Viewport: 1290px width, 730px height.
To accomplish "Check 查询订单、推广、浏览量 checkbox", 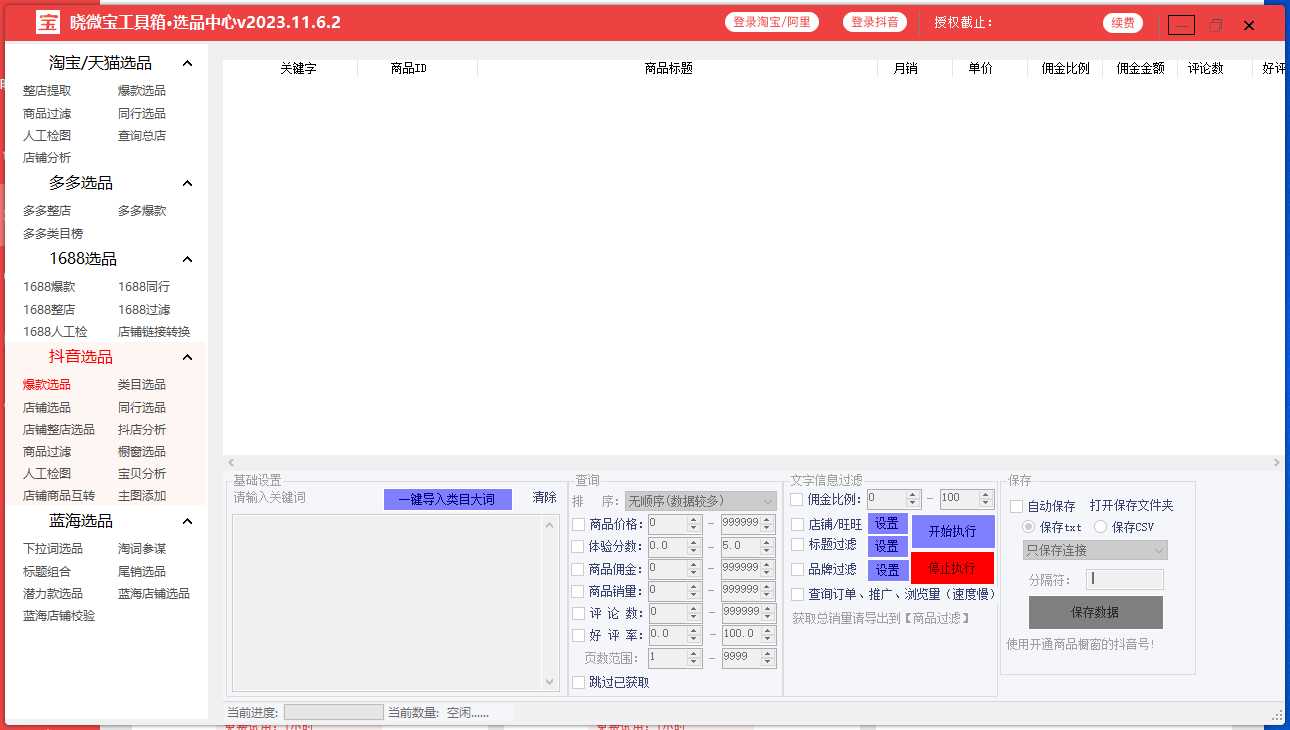I will 797,594.
